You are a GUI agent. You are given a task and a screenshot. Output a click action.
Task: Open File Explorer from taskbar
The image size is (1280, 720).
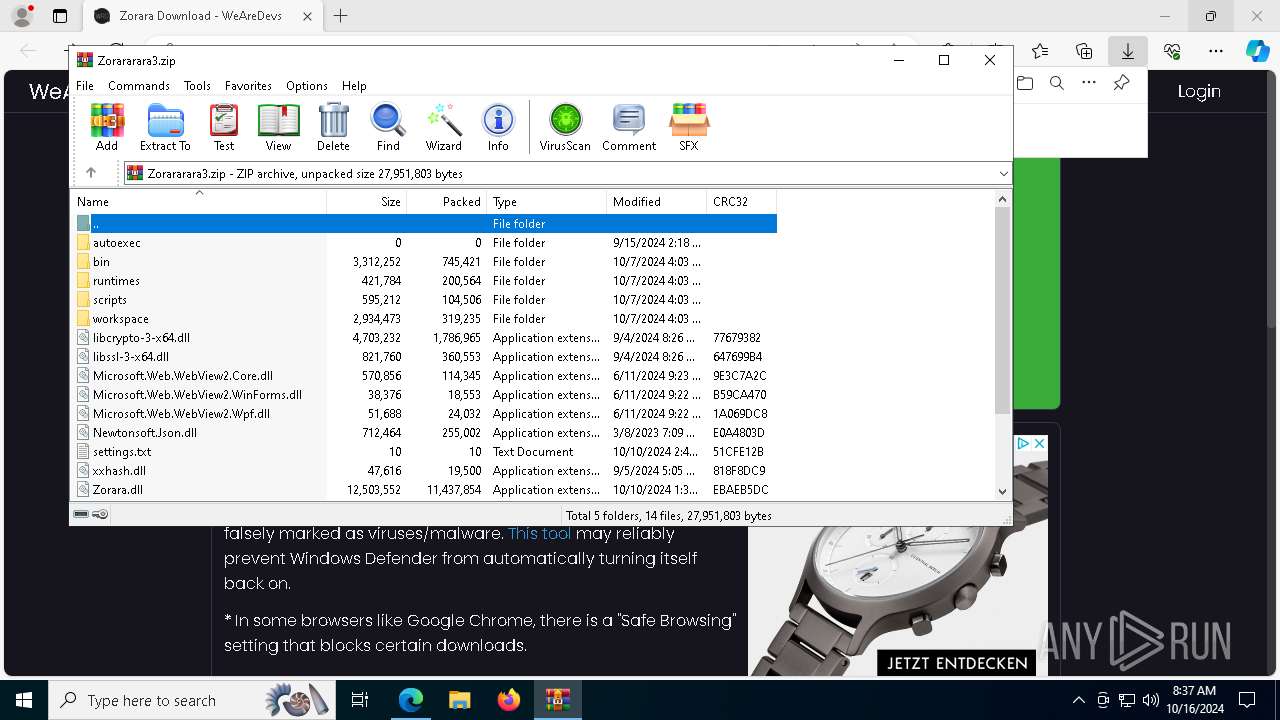pyautogui.click(x=460, y=700)
